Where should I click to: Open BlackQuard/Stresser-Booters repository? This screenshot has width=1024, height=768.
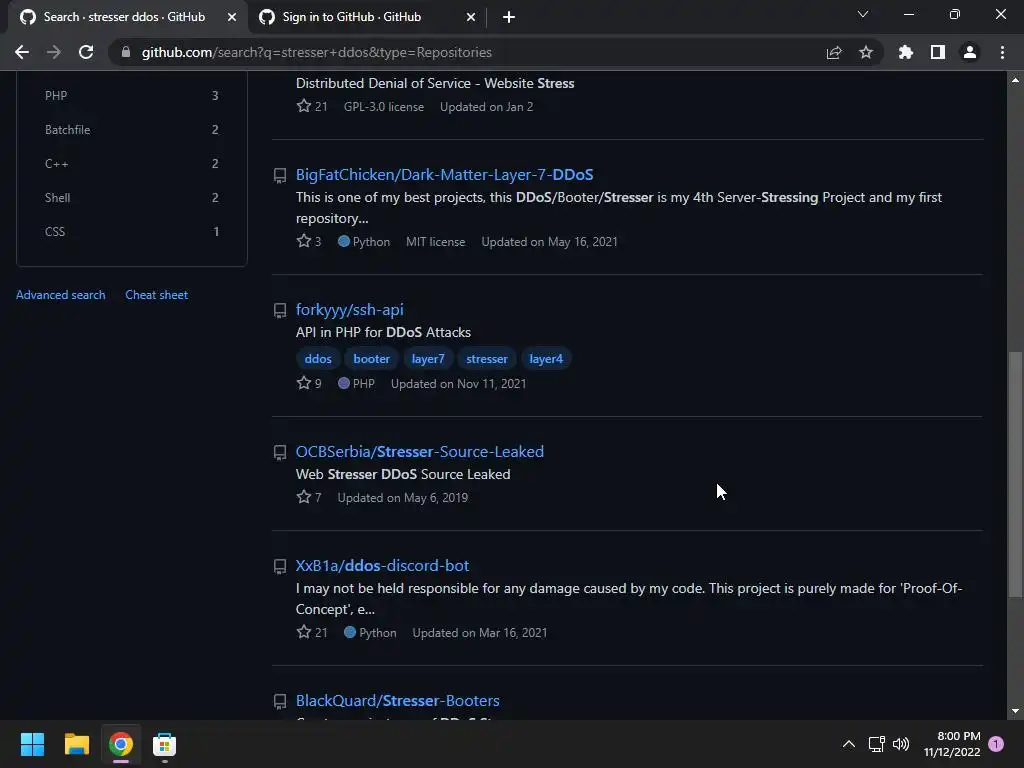point(397,700)
